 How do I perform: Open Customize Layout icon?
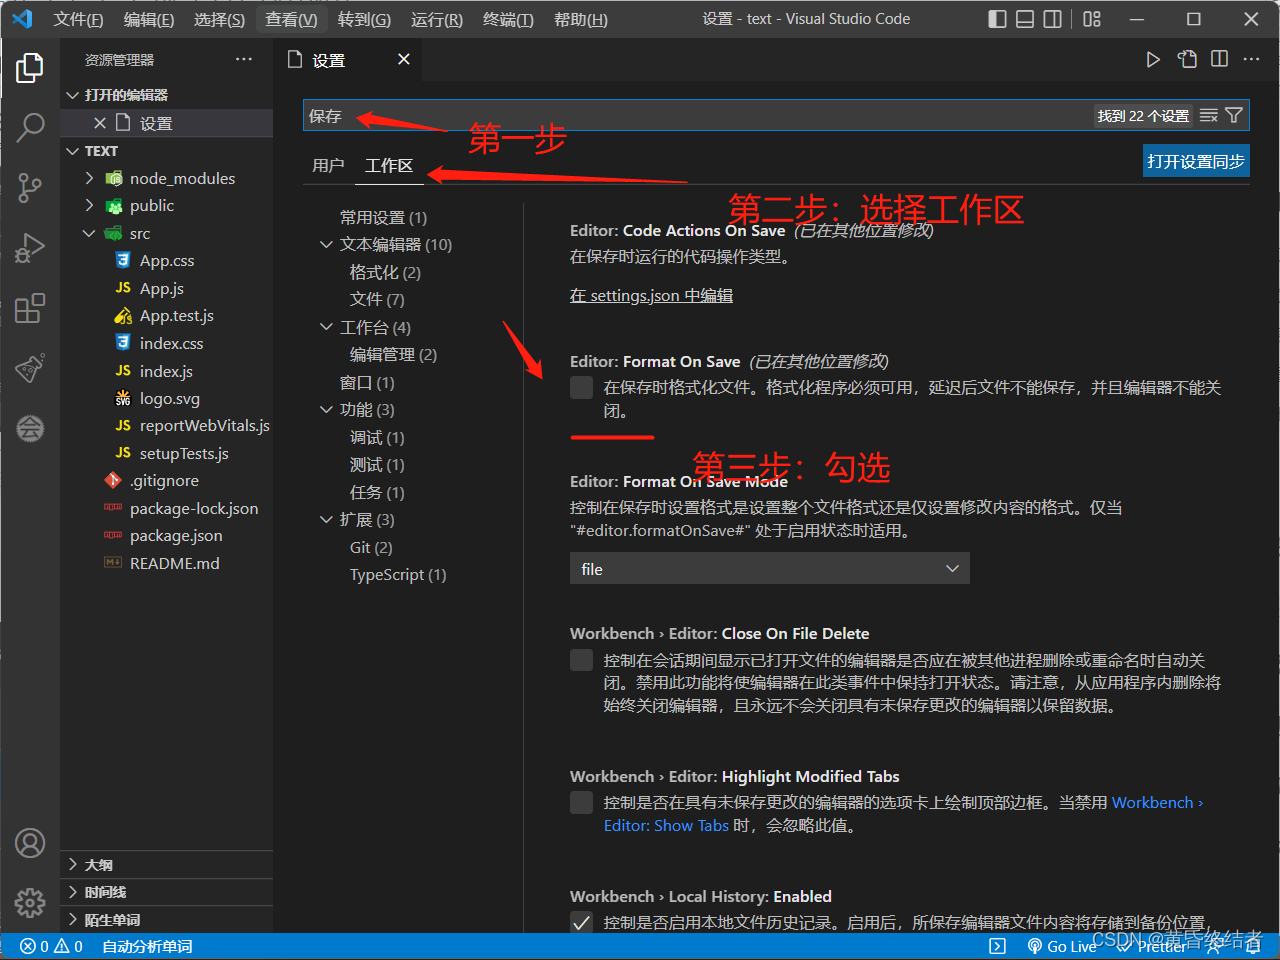point(1092,19)
